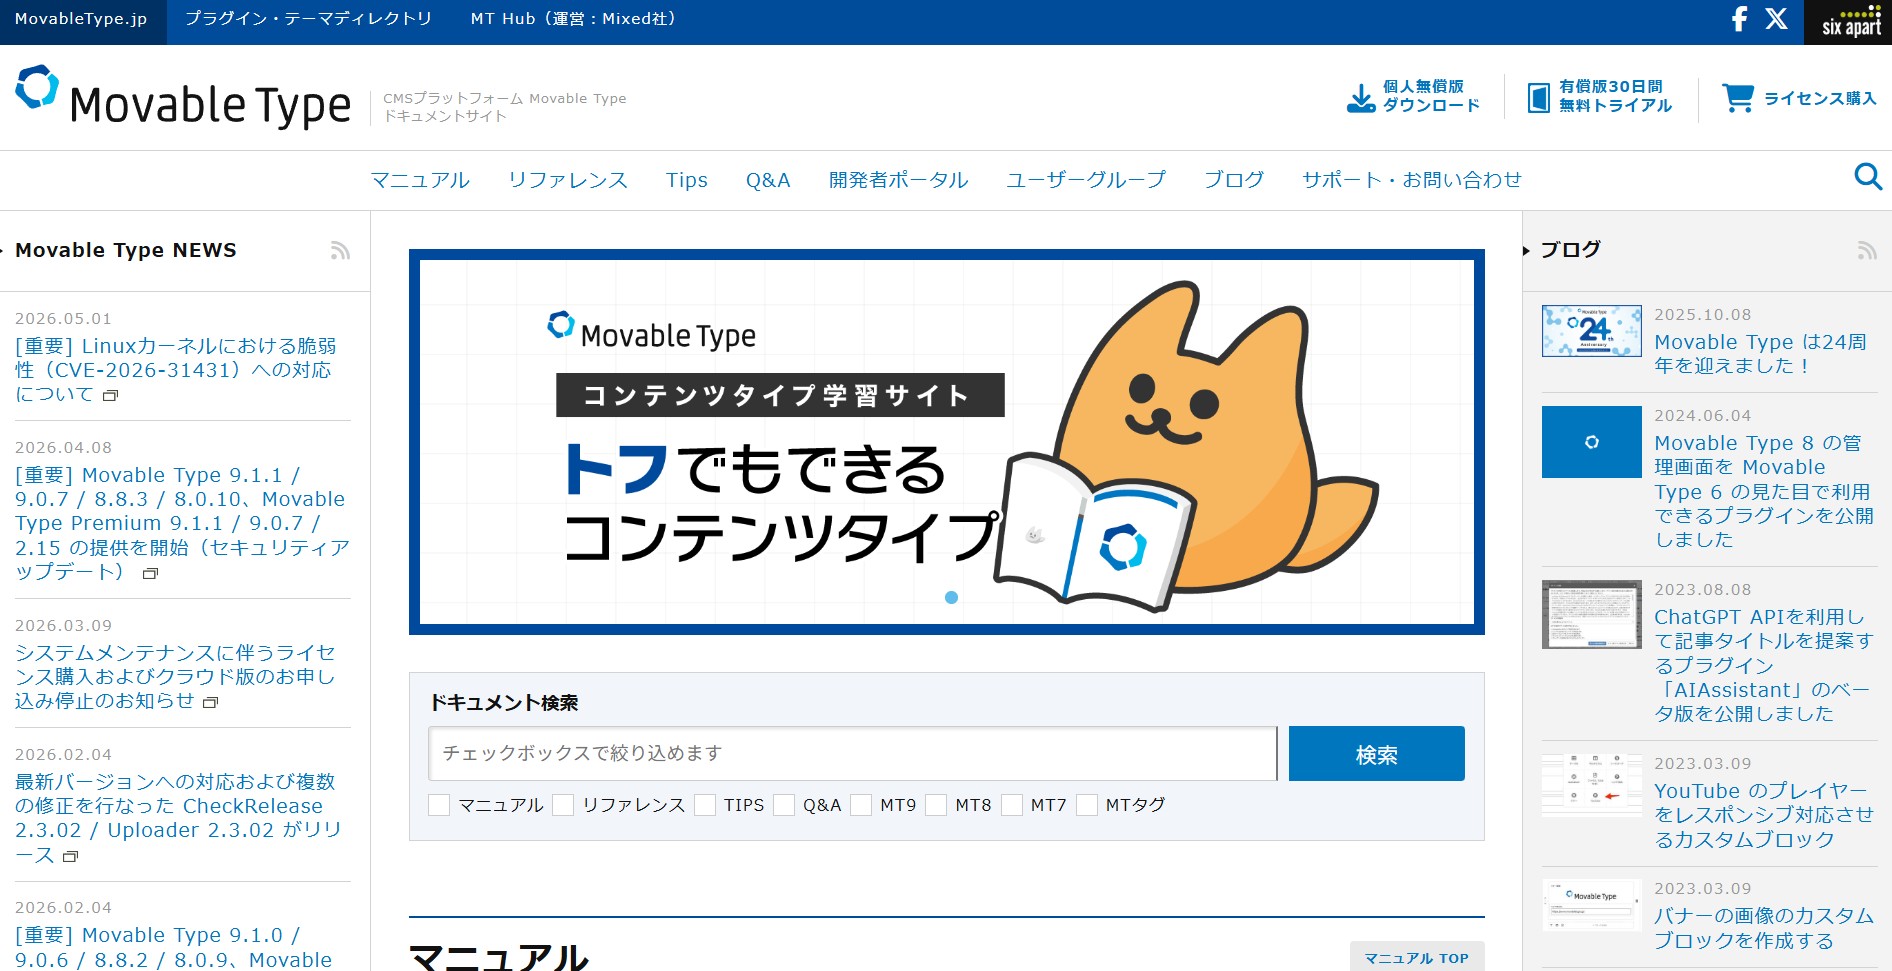Open the 24周年 blog post link

pyautogui.click(x=1760, y=354)
